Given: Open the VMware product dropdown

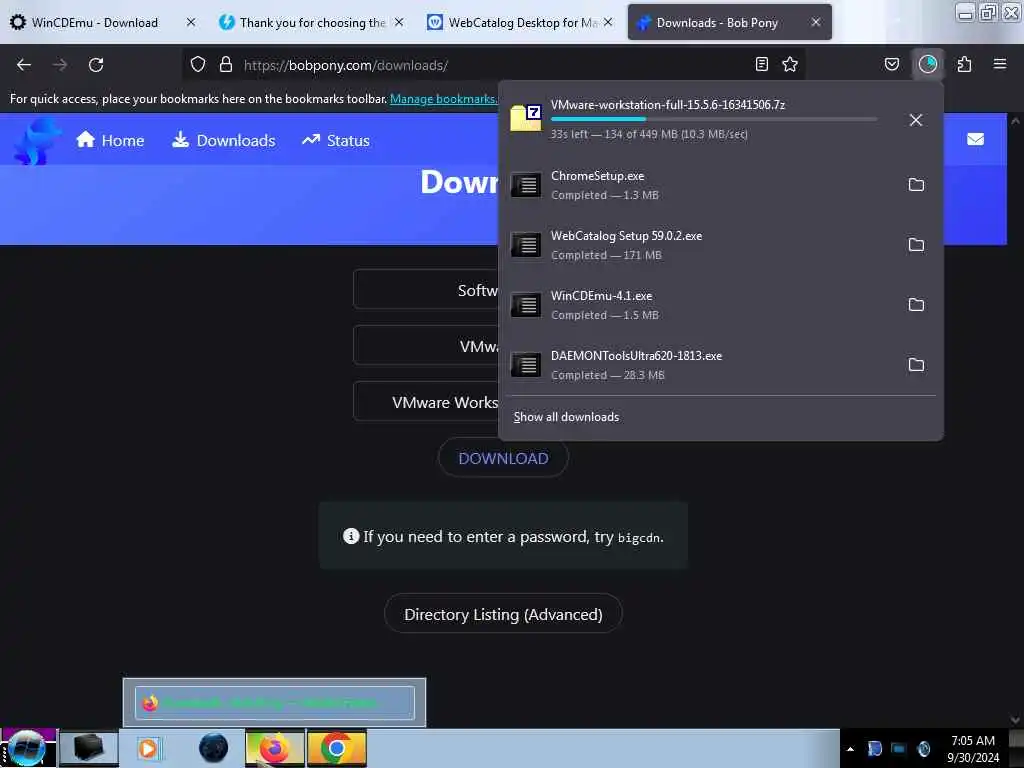Looking at the screenshot, I should coord(426,346).
